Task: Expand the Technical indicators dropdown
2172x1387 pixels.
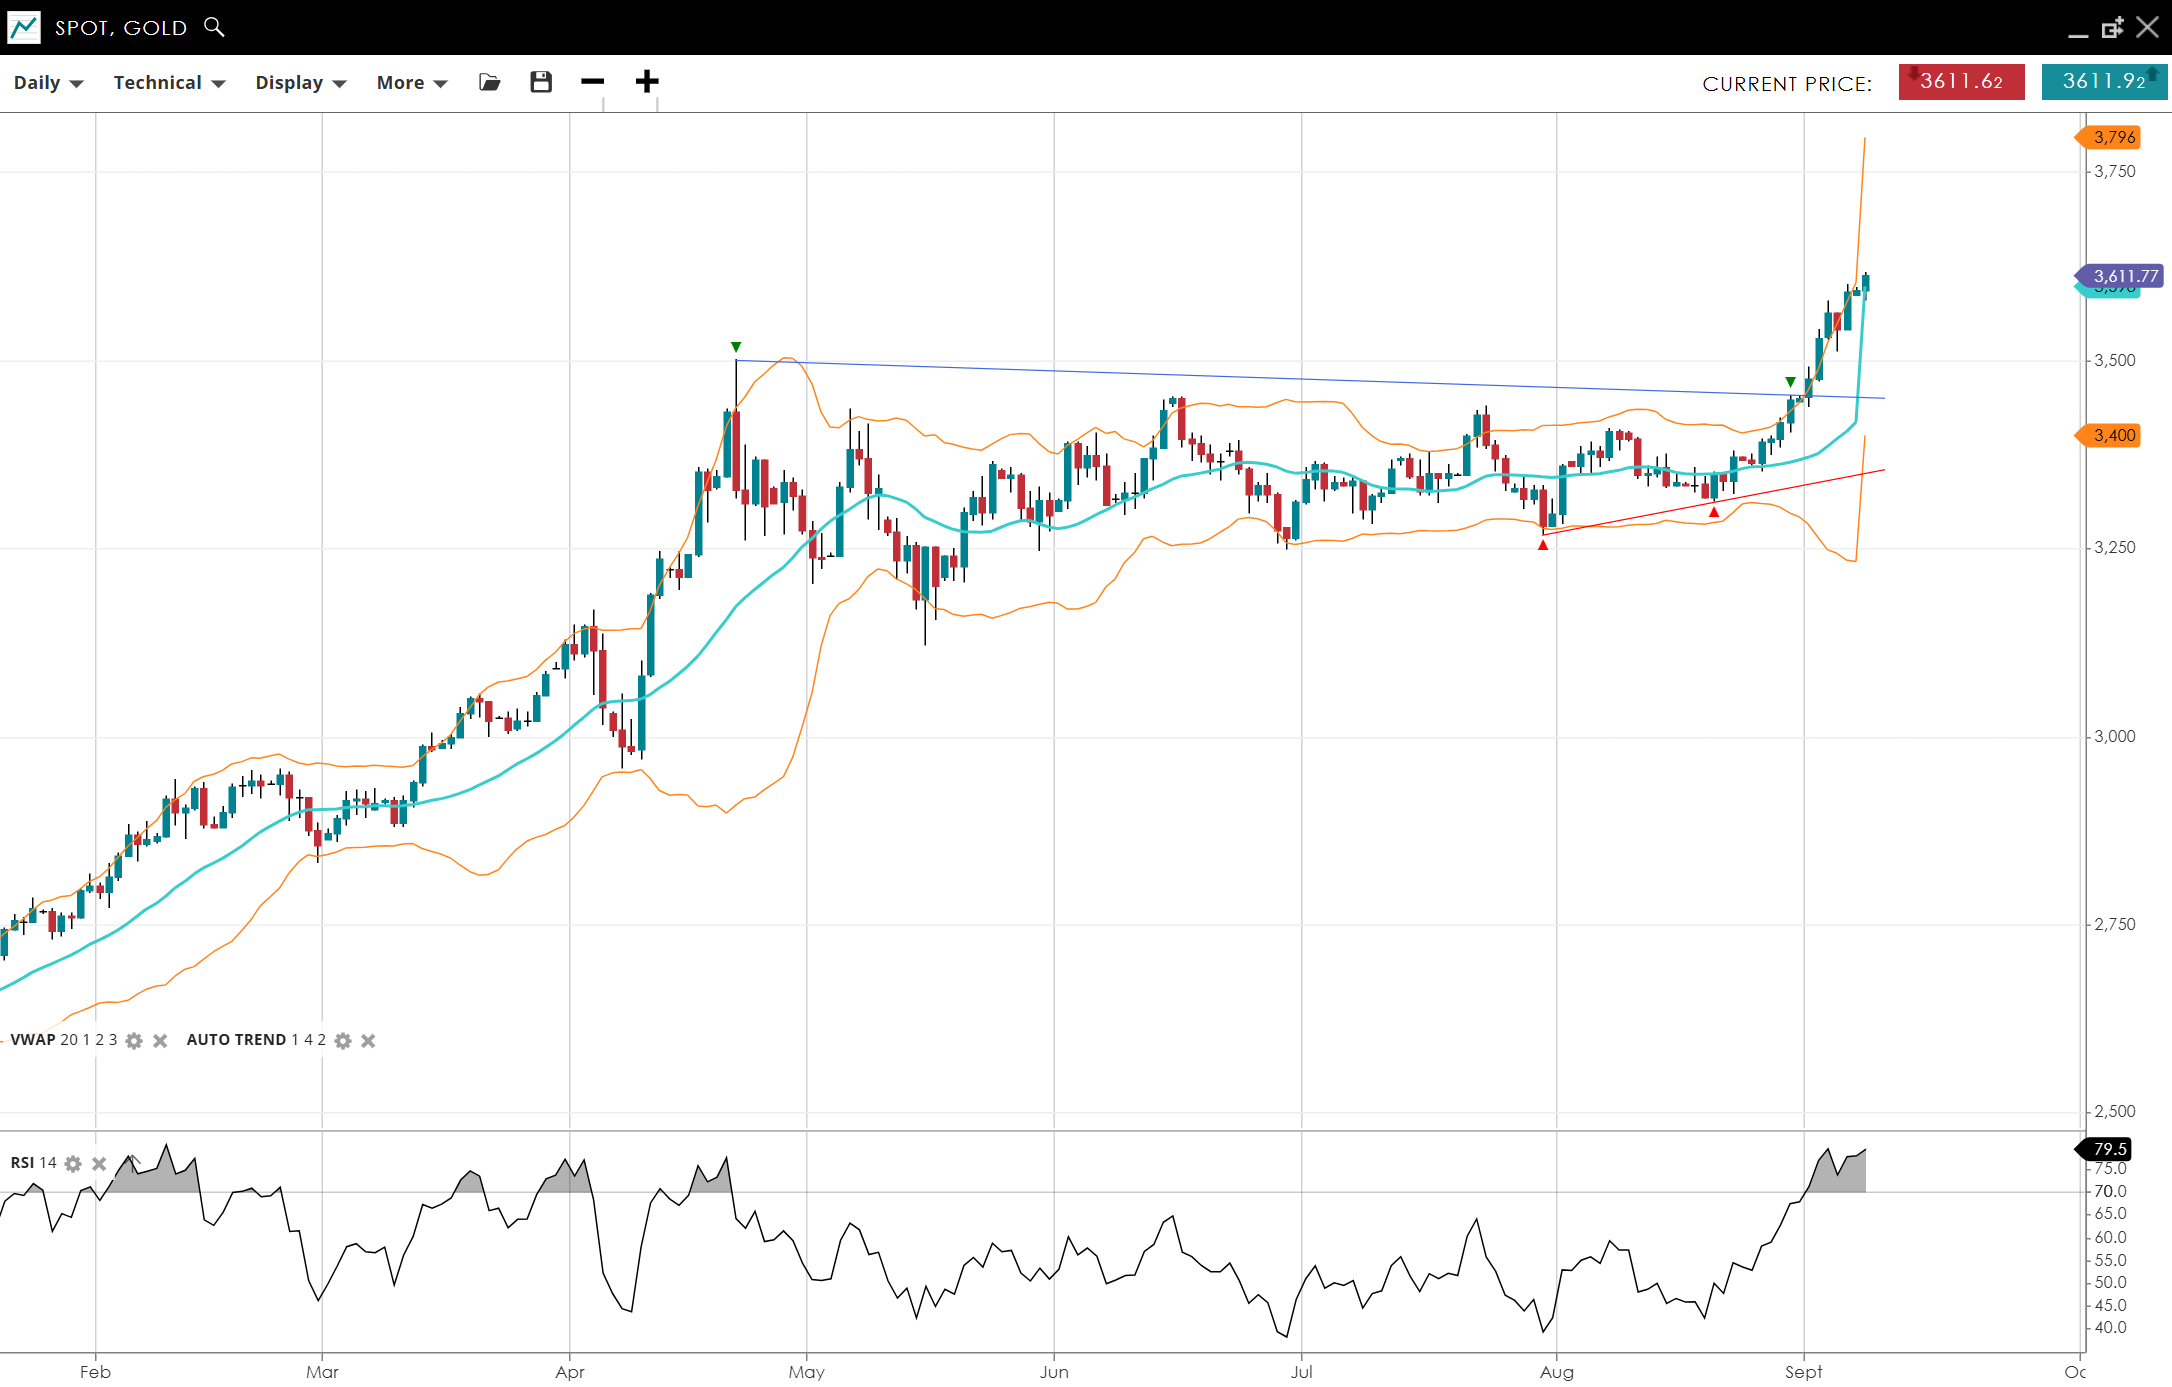Action: pyautogui.click(x=169, y=83)
